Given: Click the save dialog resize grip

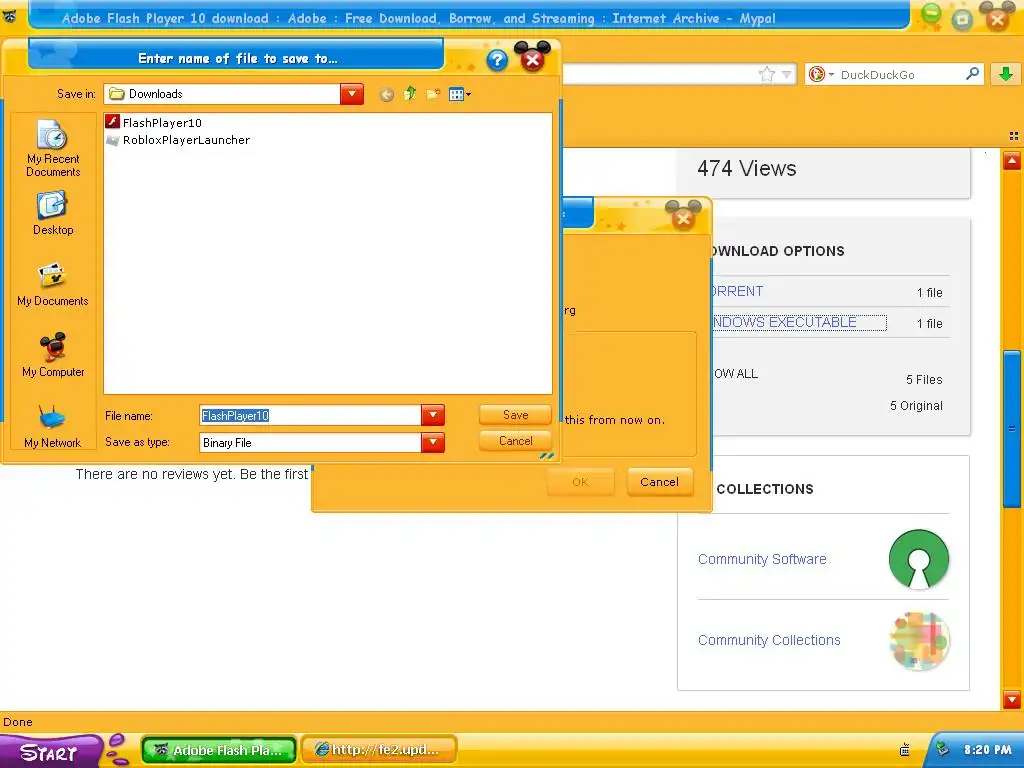Looking at the screenshot, I should coord(547,455).
